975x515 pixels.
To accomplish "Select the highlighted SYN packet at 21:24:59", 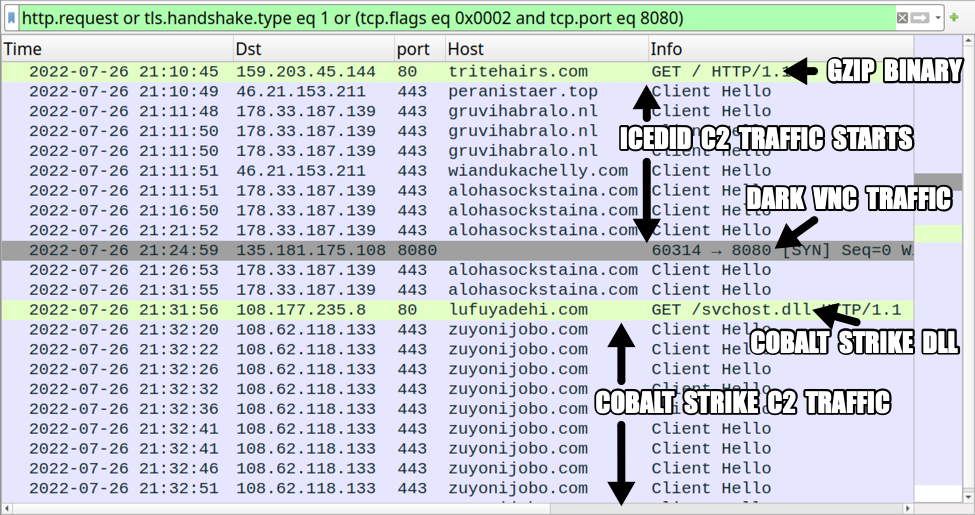I will pyautogui.click(x=457, y=251).
